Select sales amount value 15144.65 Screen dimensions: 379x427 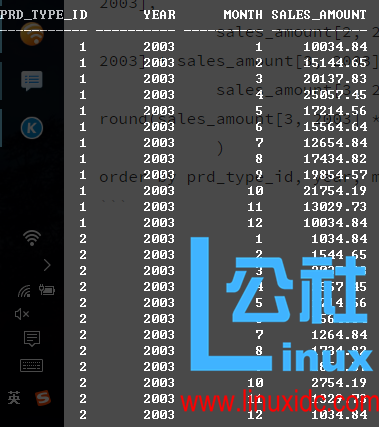coord(335,63)
